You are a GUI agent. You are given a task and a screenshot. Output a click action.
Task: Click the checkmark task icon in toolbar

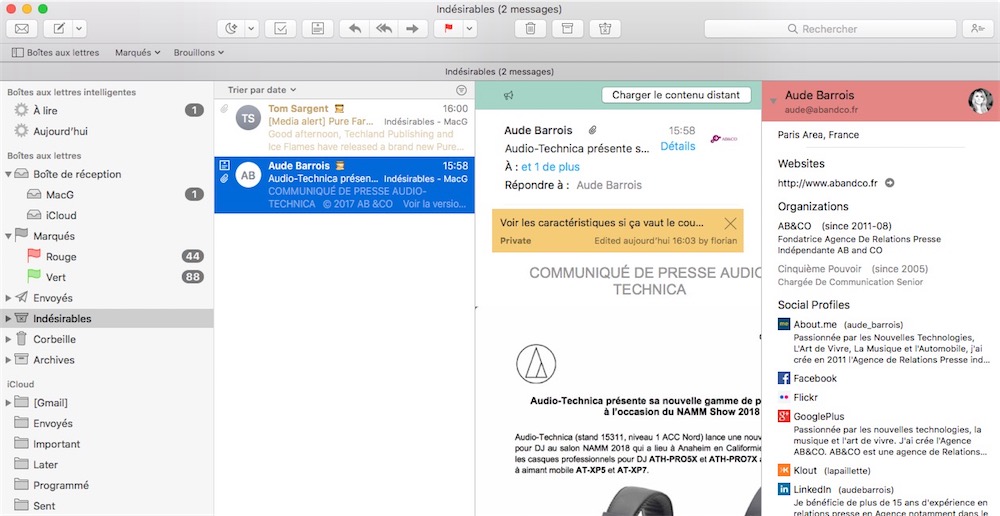click(280, 29)
